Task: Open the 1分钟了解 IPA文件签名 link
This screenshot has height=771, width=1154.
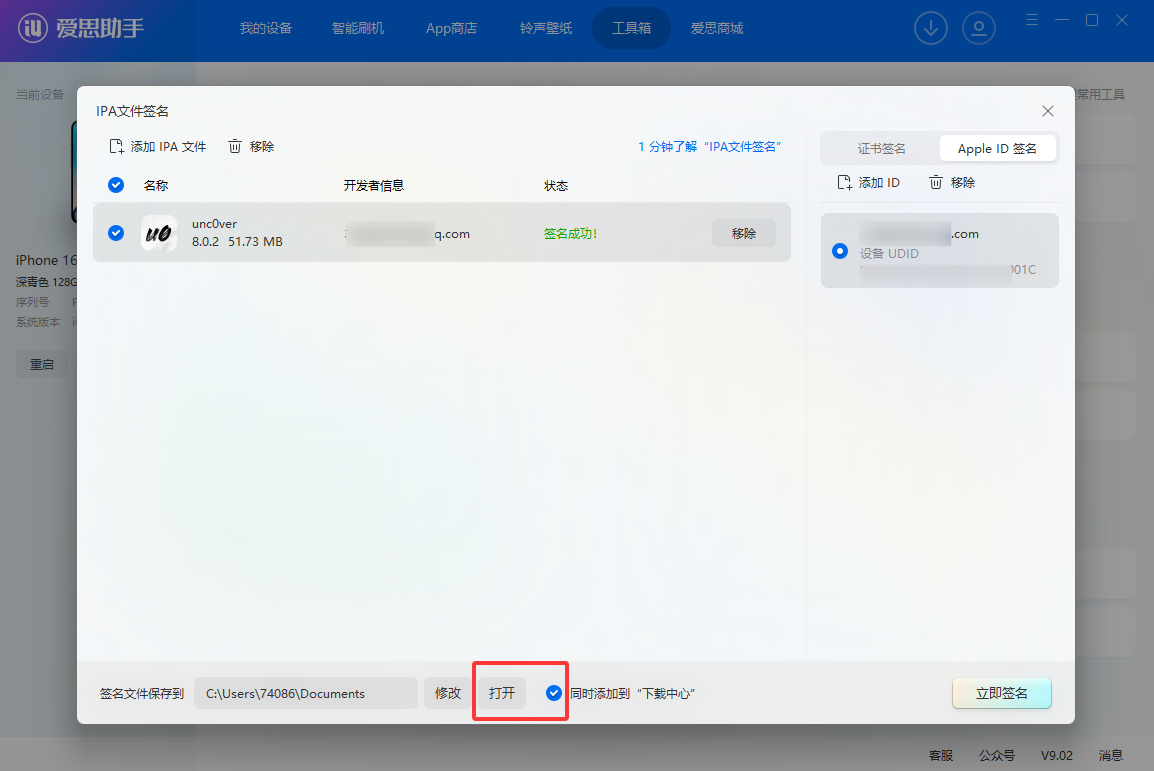Action: [x=709, y=147]
